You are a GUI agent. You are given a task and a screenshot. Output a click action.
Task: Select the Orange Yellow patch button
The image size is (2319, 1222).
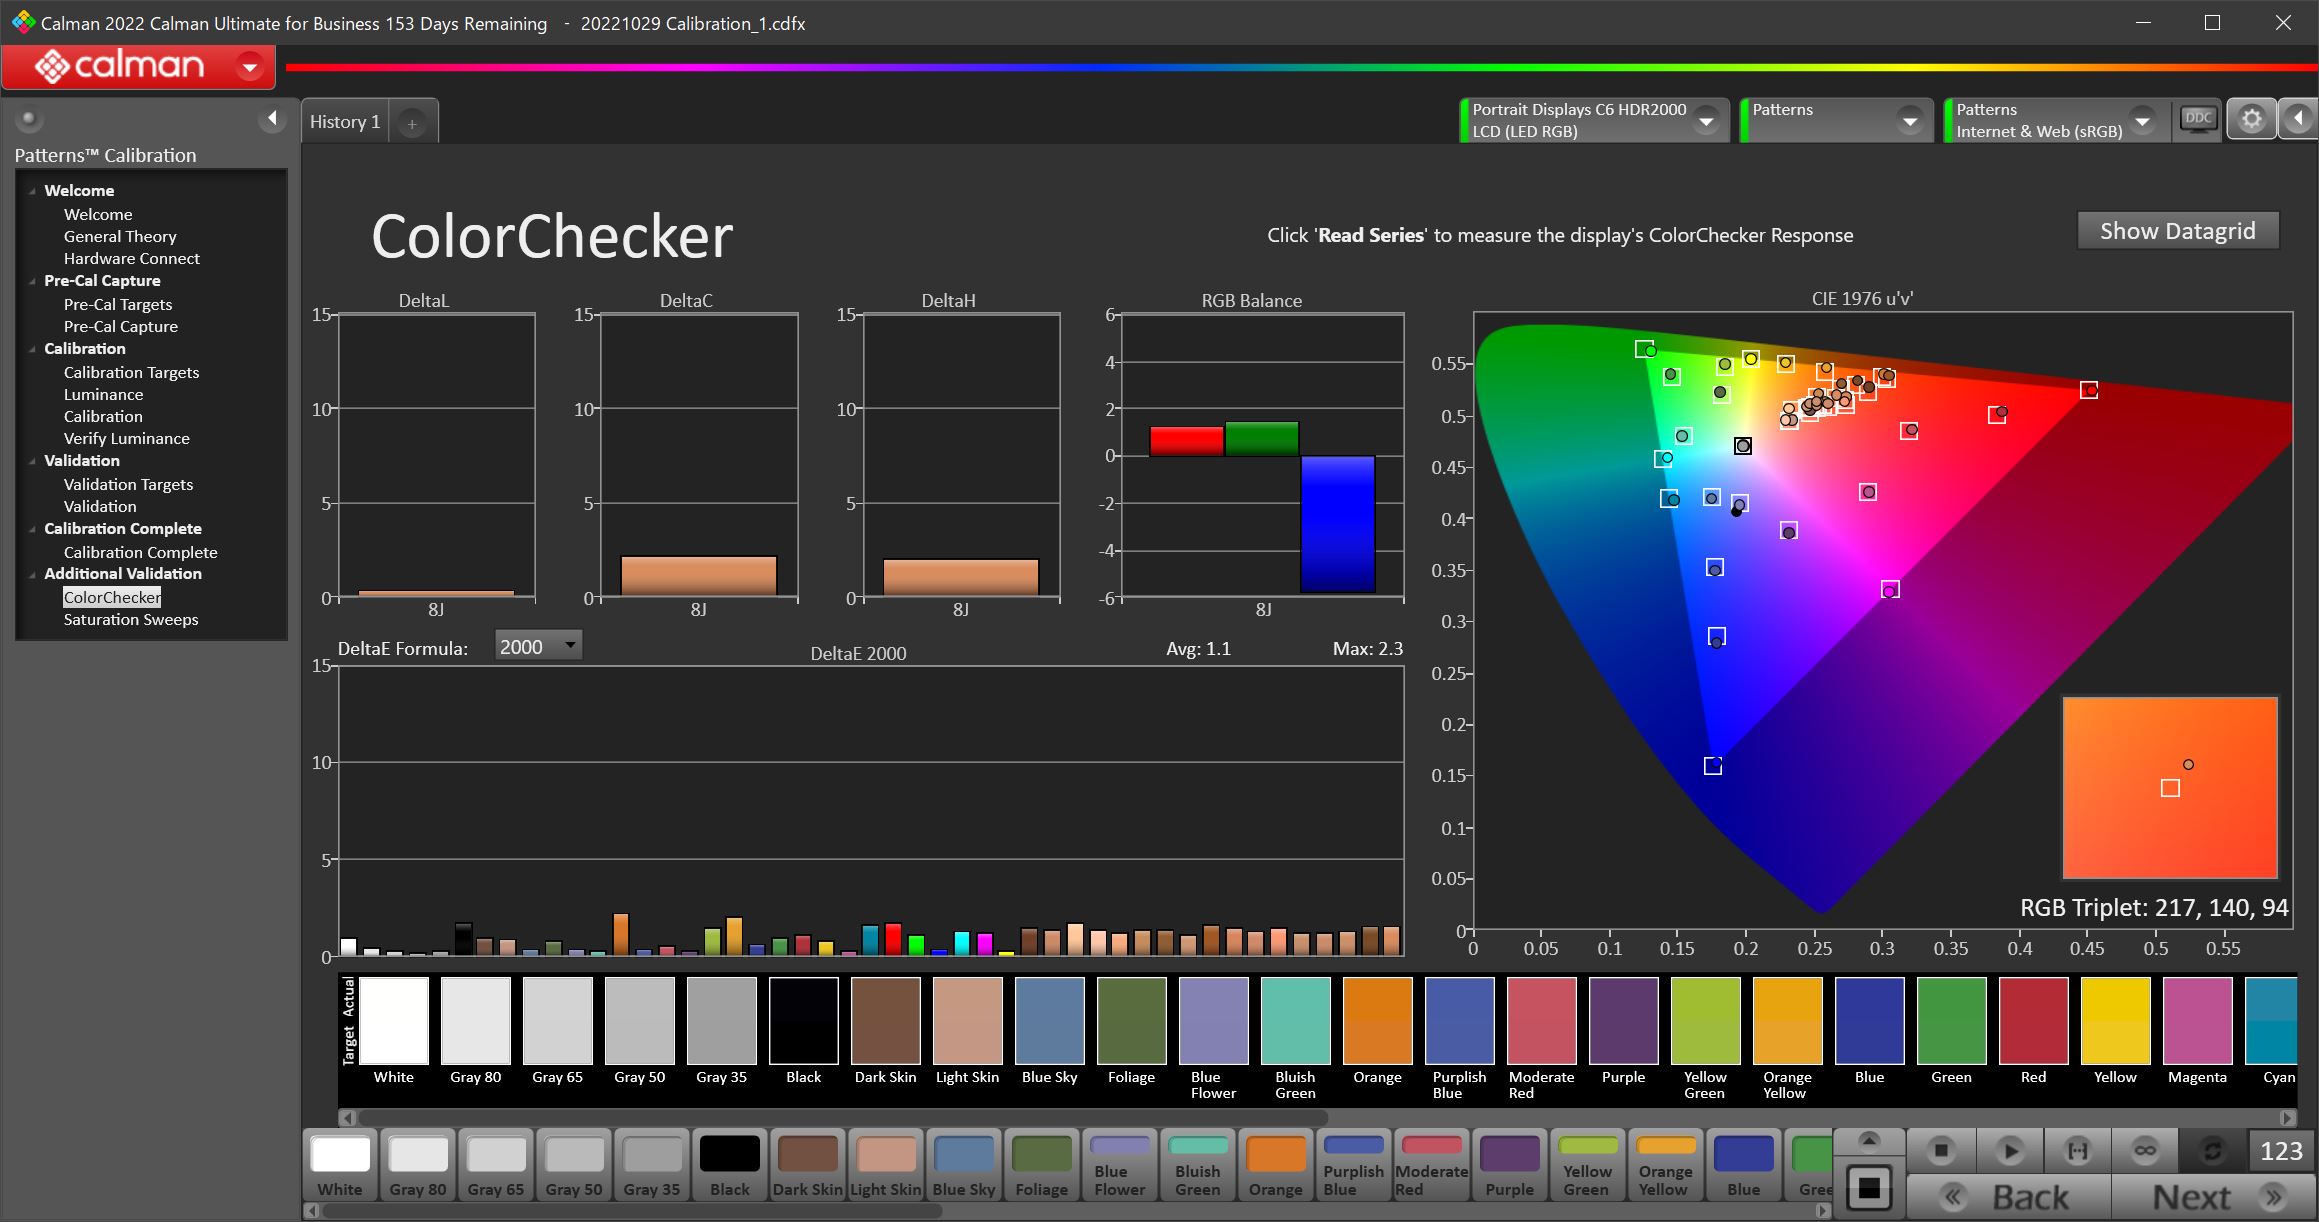[x=1666, y=1165]
